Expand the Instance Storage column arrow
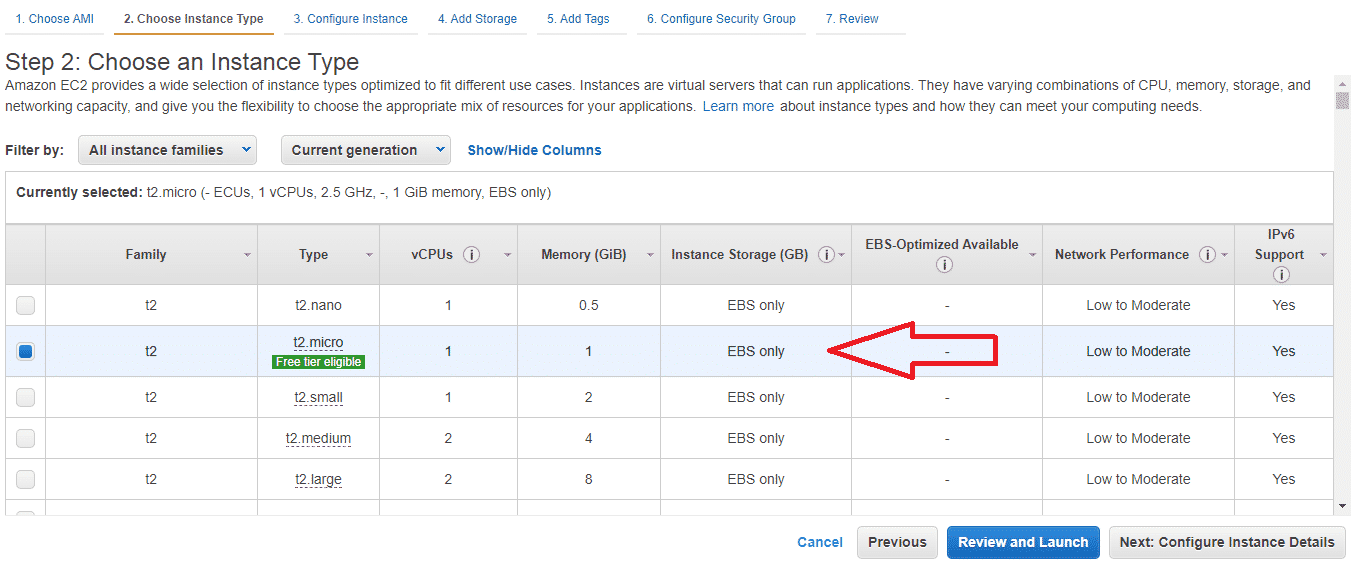This screenshot has height=577, width=1361. point(842,255)
